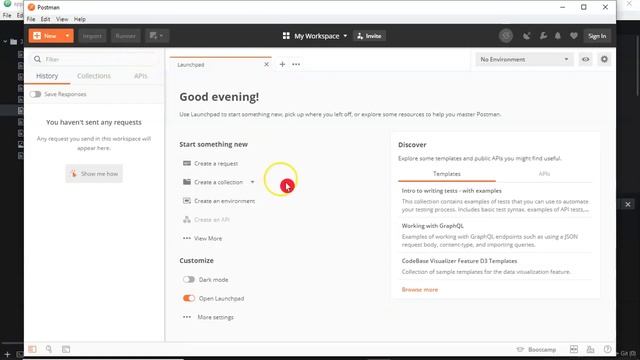Open the Runner button
This screenshot has width=640, height=360.
[x=126, y=36]
